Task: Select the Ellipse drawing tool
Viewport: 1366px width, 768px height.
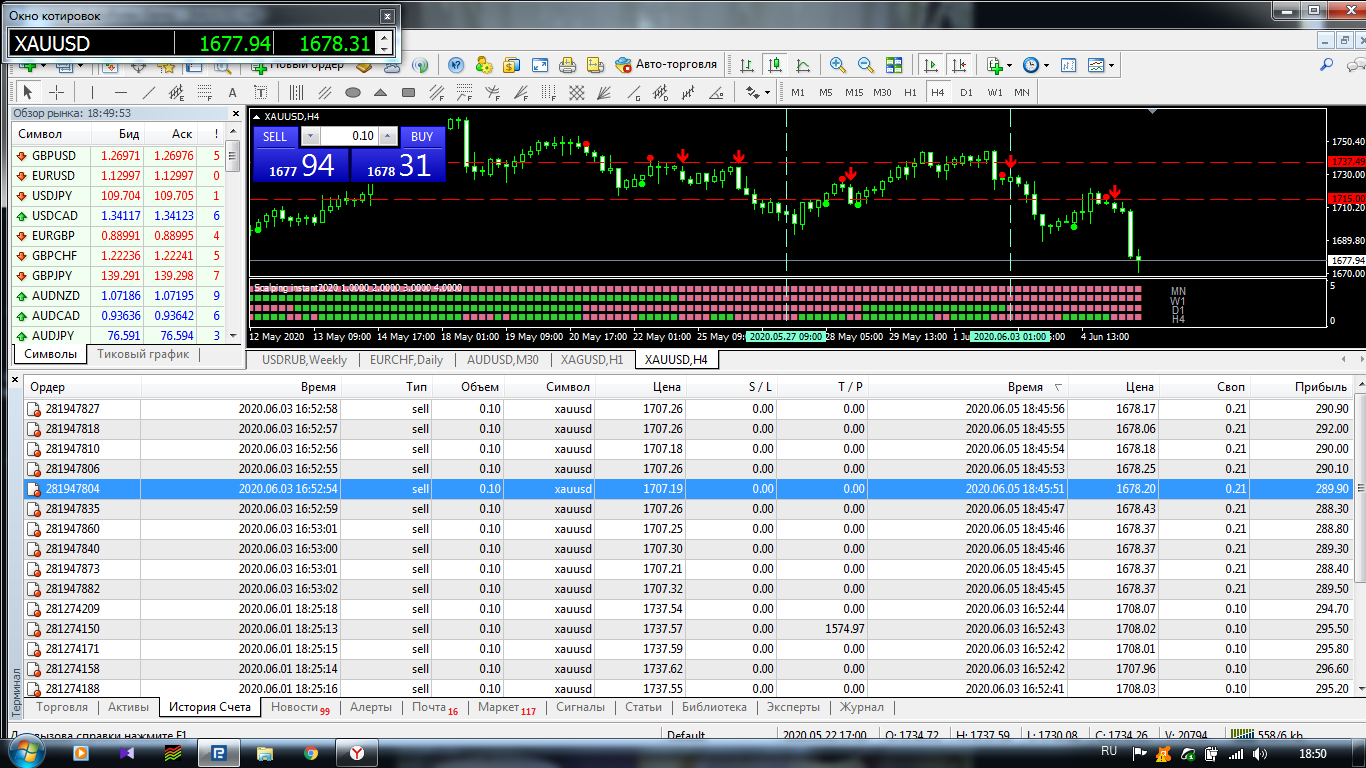Action: click(x=353, y=93)
